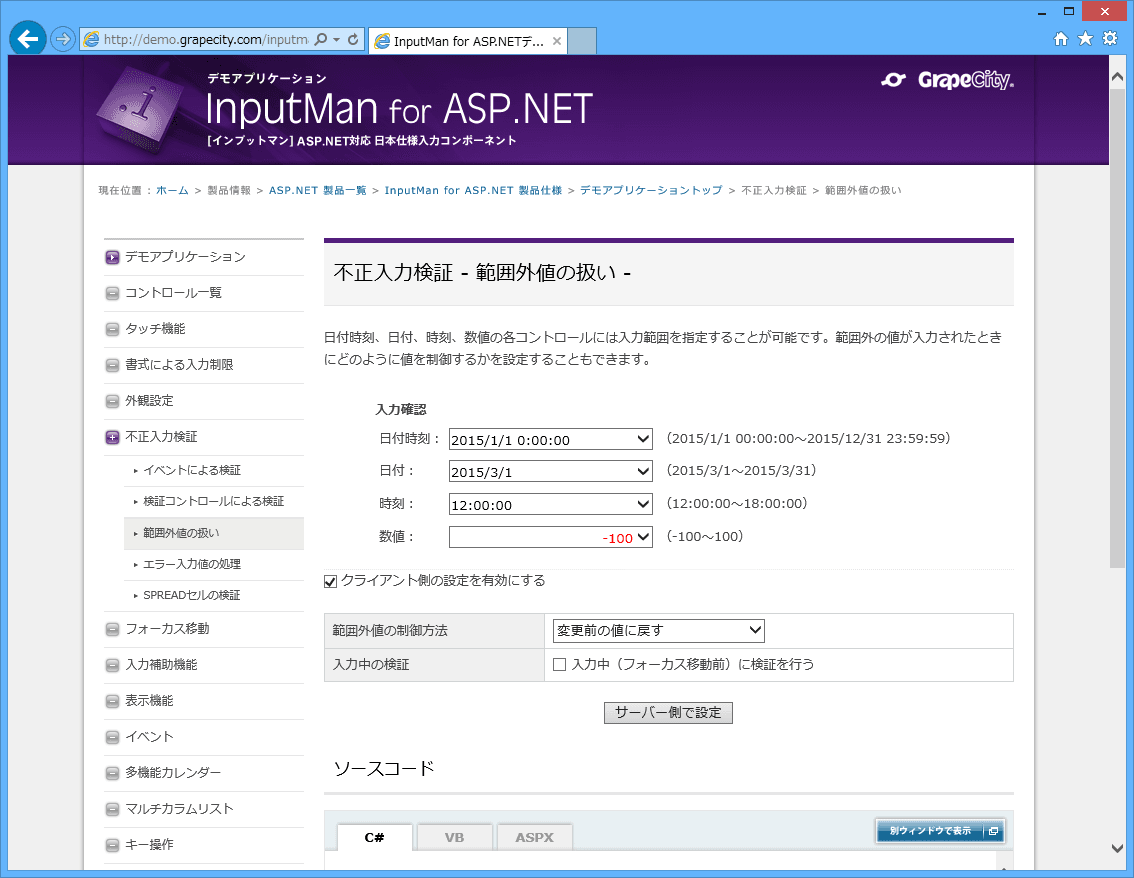Click the page refresh icon
Screen dimensions: 1134x878
[x=353, y=40]
